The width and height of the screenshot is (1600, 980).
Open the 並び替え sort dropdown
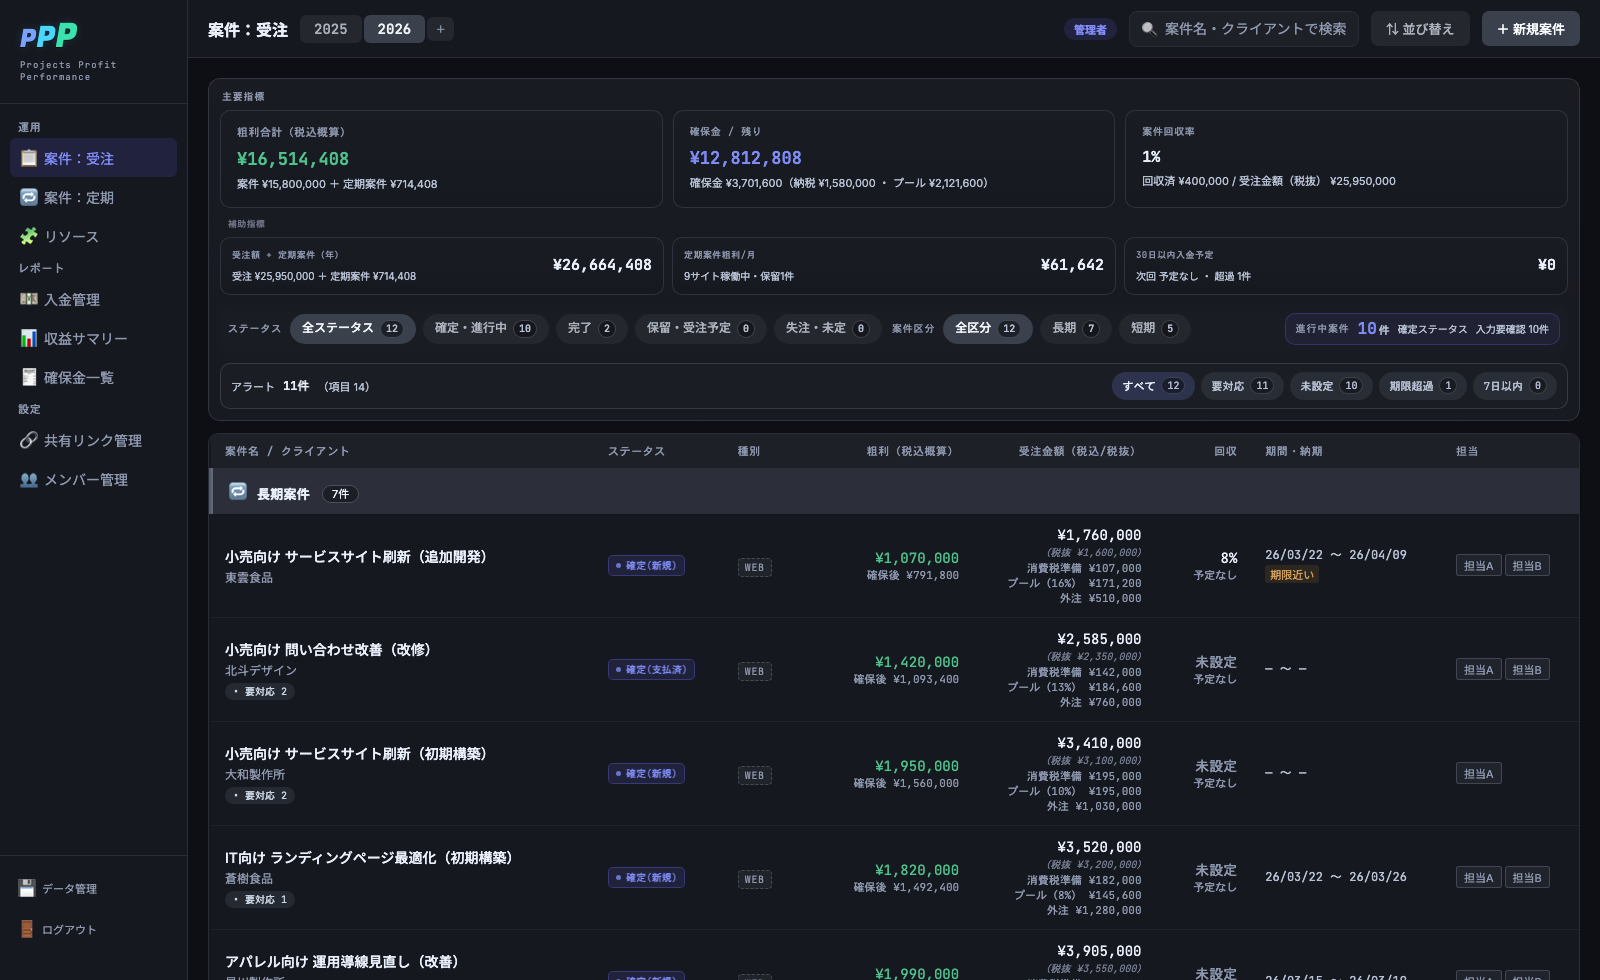[1420, 29]
